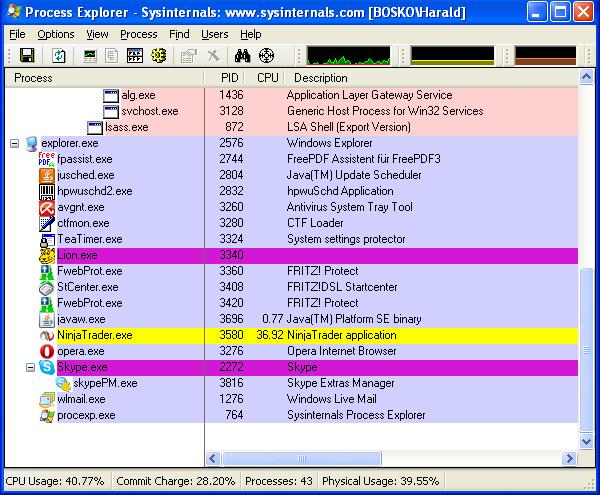
Task: Click the Avira avgnt.exe icon
Action: tap(47, 208)
